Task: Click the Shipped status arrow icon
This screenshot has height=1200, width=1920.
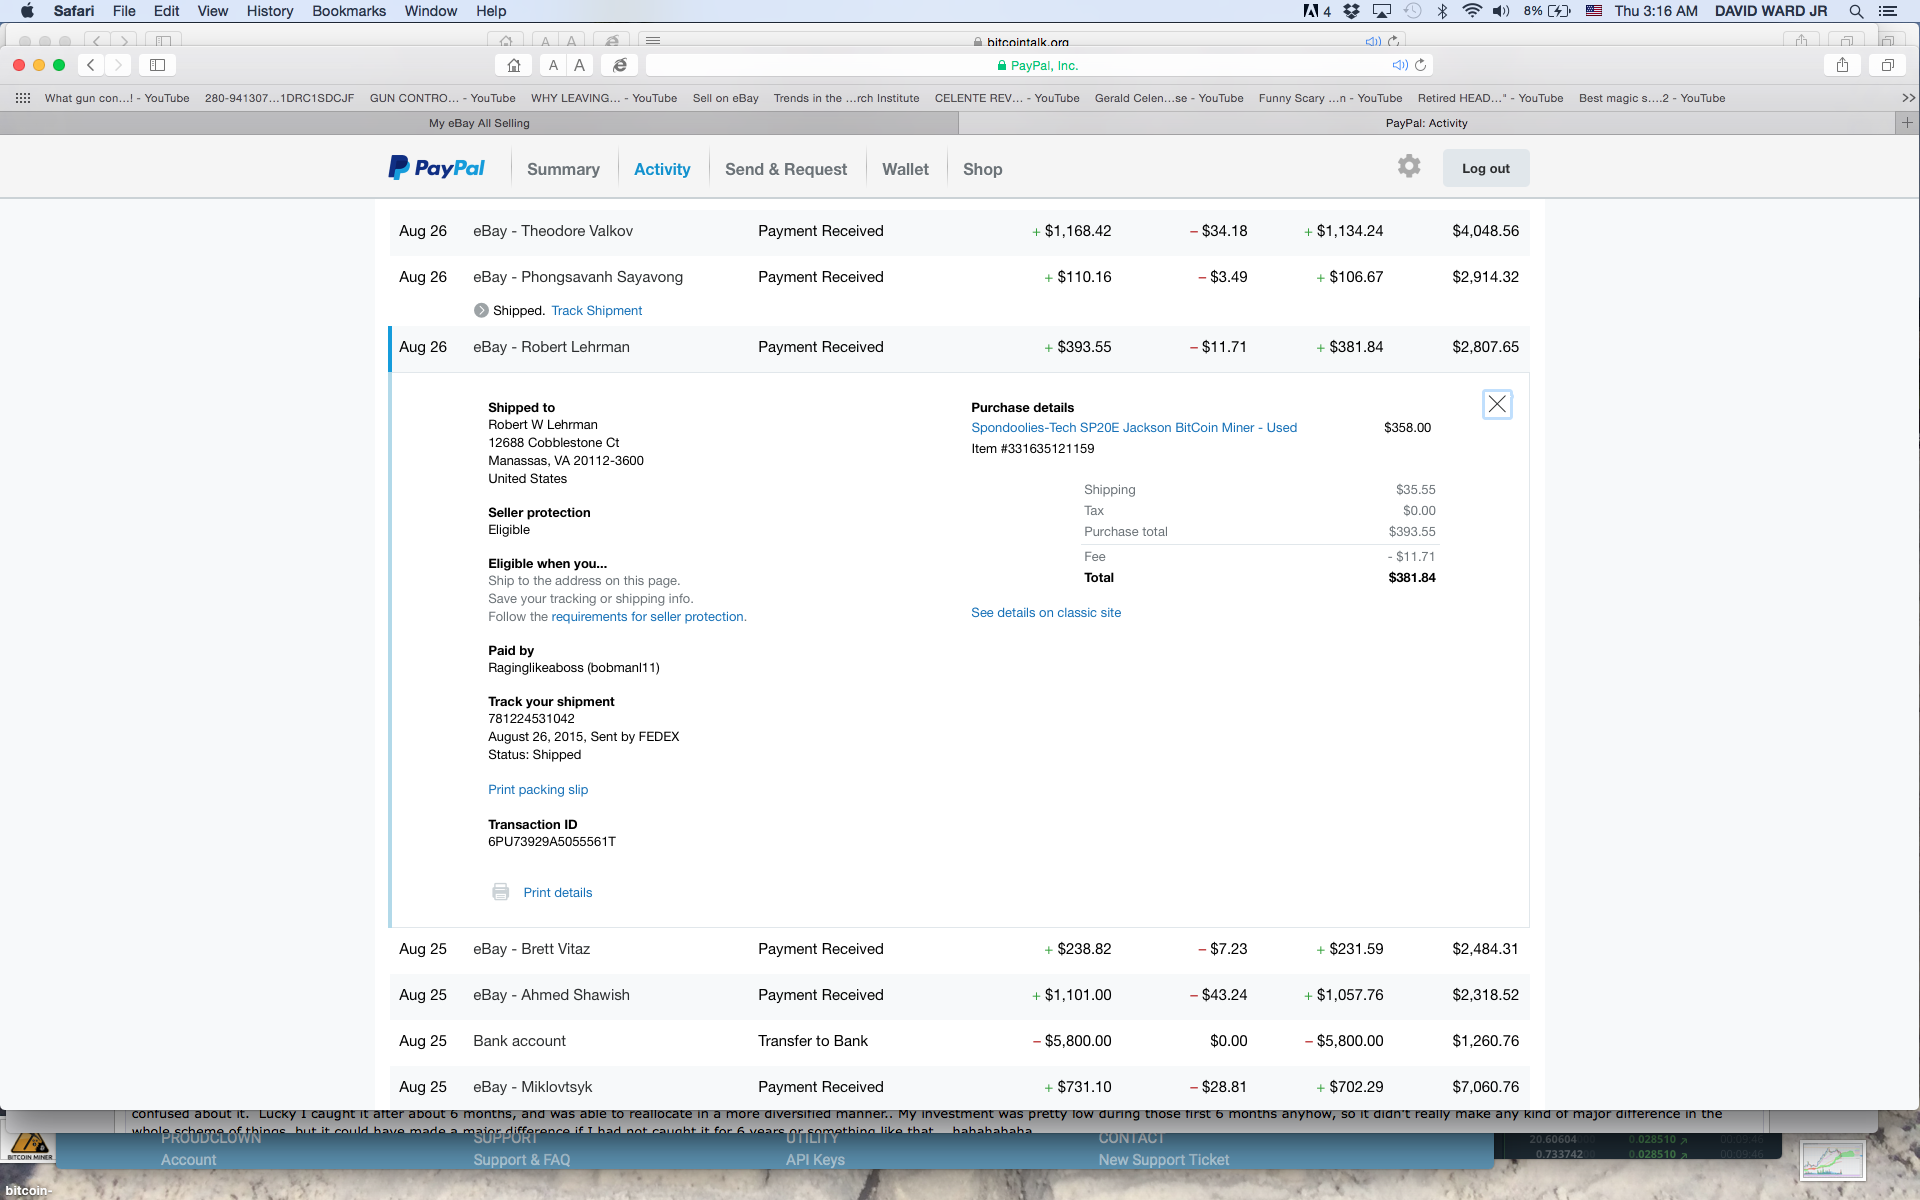Action: [481, 310]
